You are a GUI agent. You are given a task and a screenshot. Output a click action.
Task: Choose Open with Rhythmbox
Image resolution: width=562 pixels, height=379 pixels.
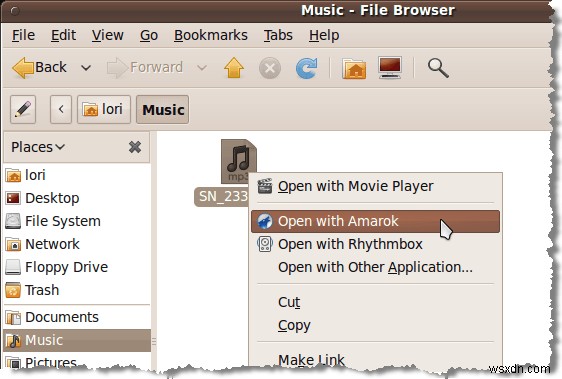(x=375, y=244)
